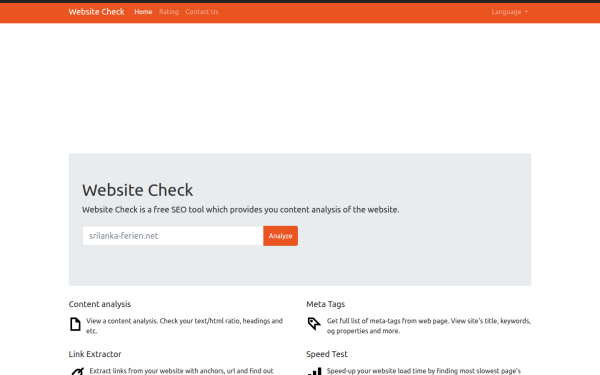This screenshot has height=375, width=600.
Task: Click 'Speed-up your website load time' text
Action: coord(424,371)
